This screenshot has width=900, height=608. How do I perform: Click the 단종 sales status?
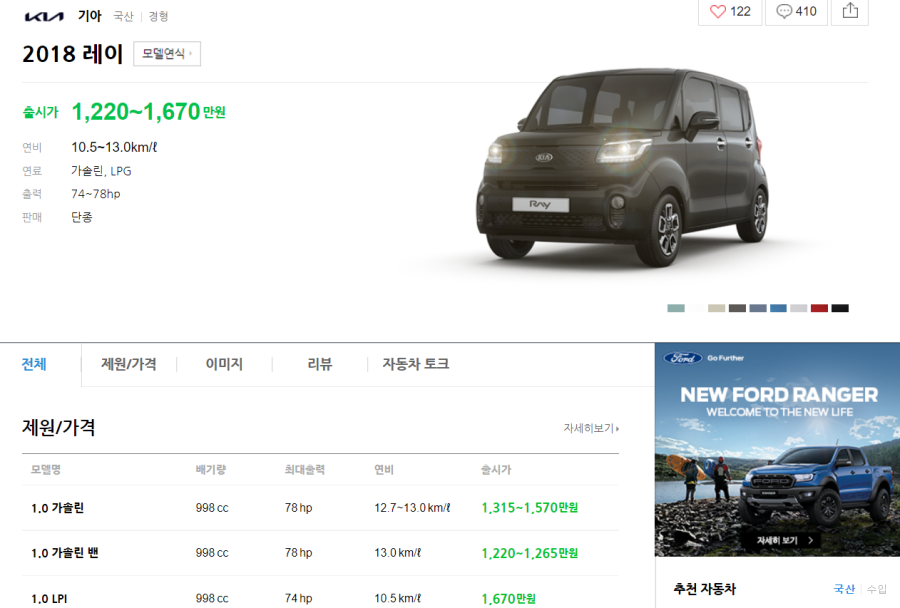(82, 217)
